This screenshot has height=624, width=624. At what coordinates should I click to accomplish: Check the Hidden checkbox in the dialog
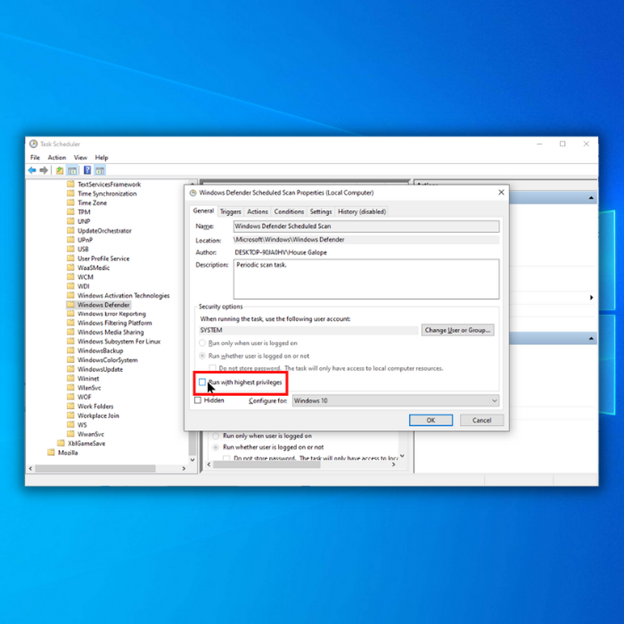(198, 400)
